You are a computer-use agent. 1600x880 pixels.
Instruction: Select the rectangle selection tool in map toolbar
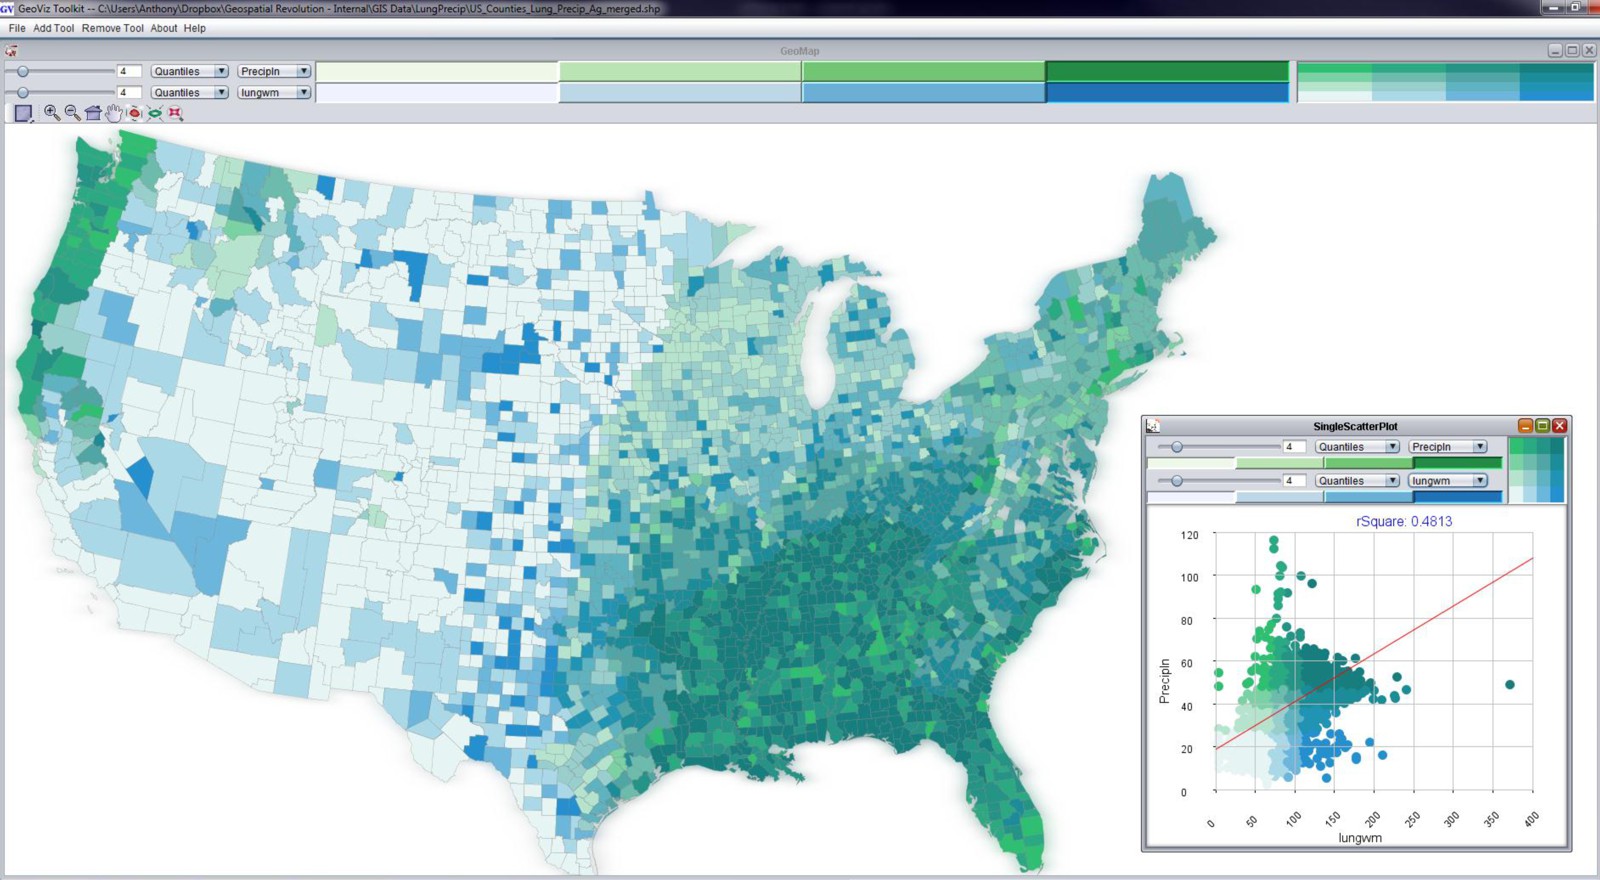pyautogui.click(x=23, y=113)
